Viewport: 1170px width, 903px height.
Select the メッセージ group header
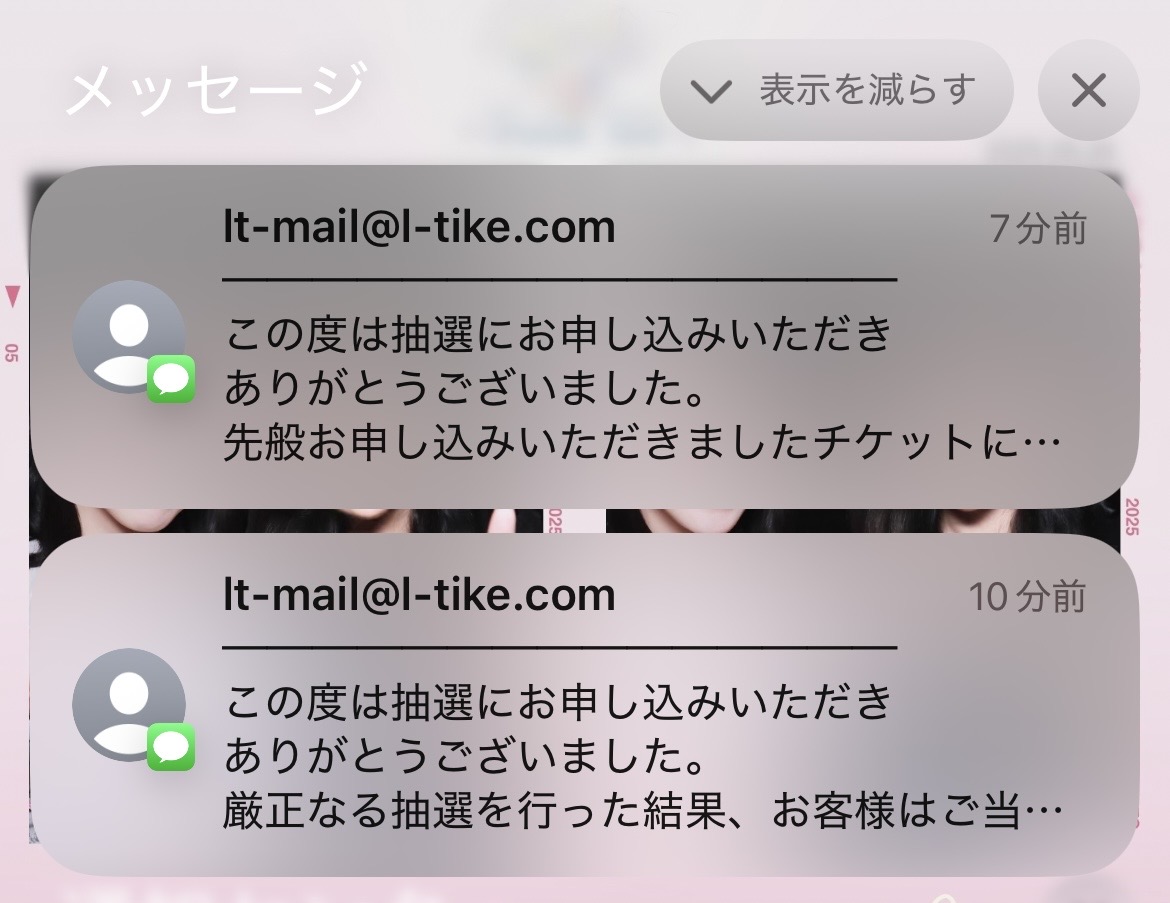(x=216, y=89)
